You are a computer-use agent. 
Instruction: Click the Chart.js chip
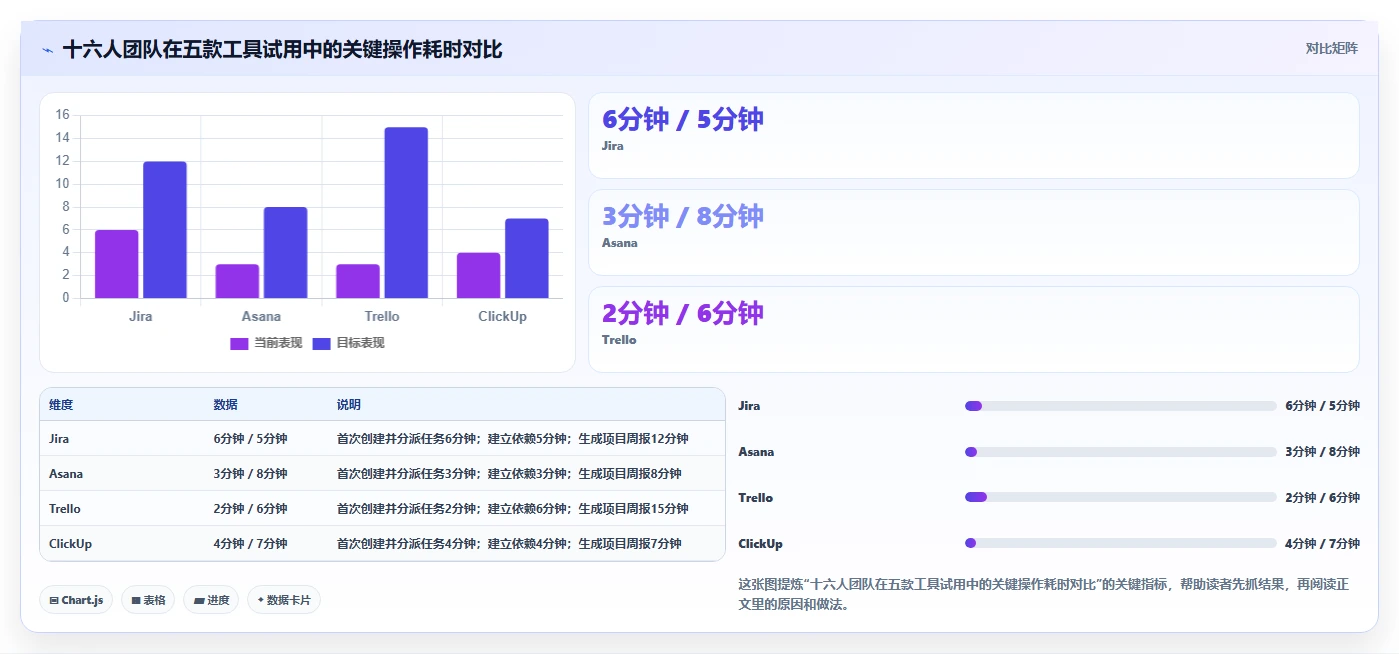tap(76, 600)
